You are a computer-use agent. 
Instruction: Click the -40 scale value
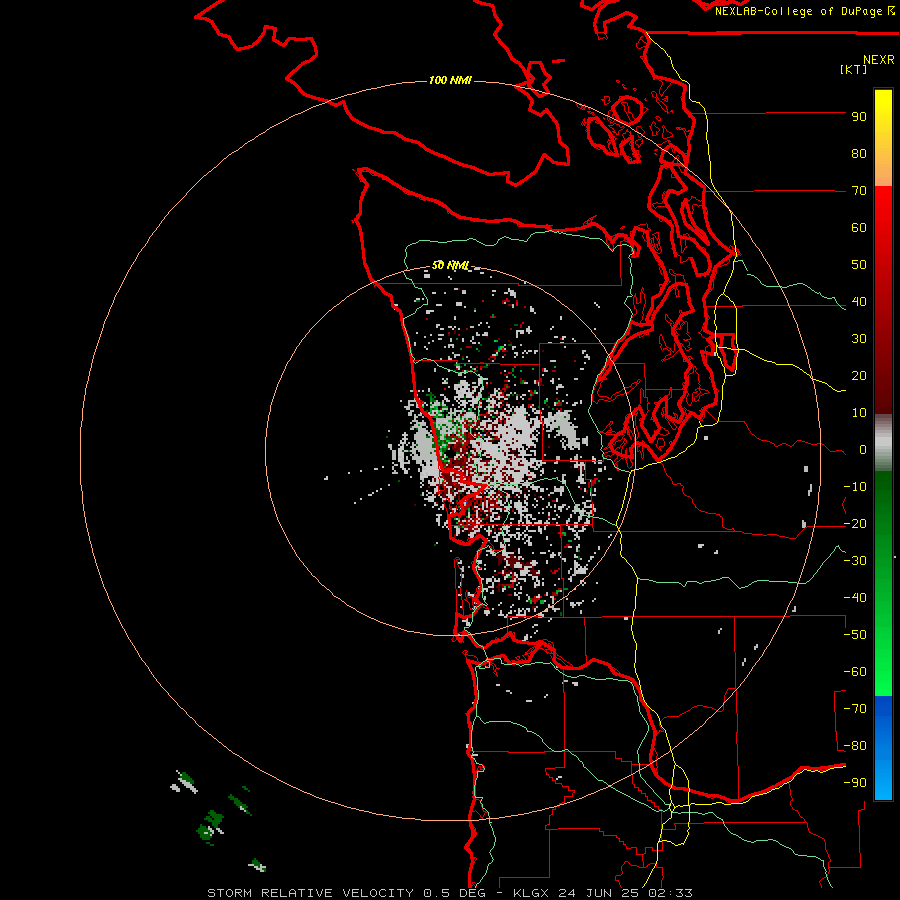(x=855, y=598)
